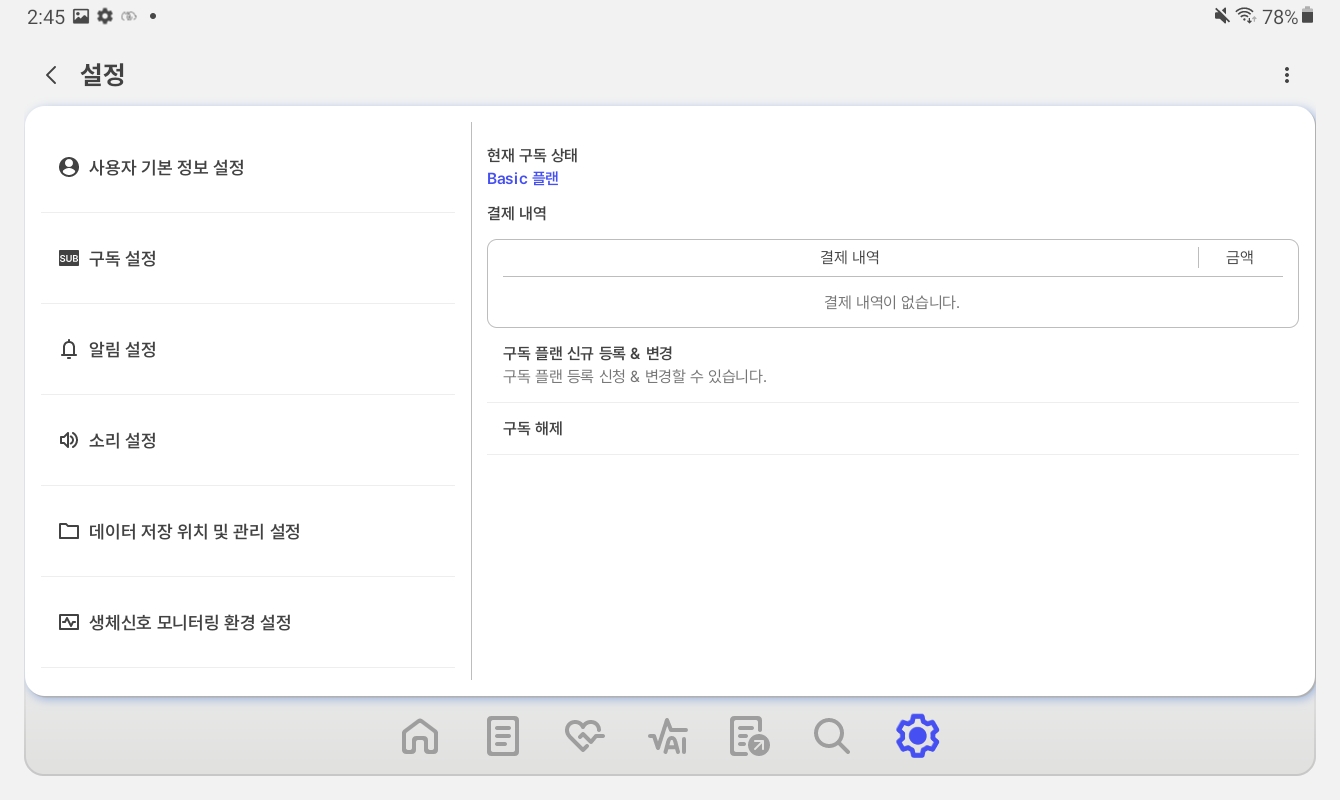Image resolution: width=1340 pixels, height=800 pixels.
Task: Tap 구독 해제 to cancel subscription
Action: pos(893,429)
